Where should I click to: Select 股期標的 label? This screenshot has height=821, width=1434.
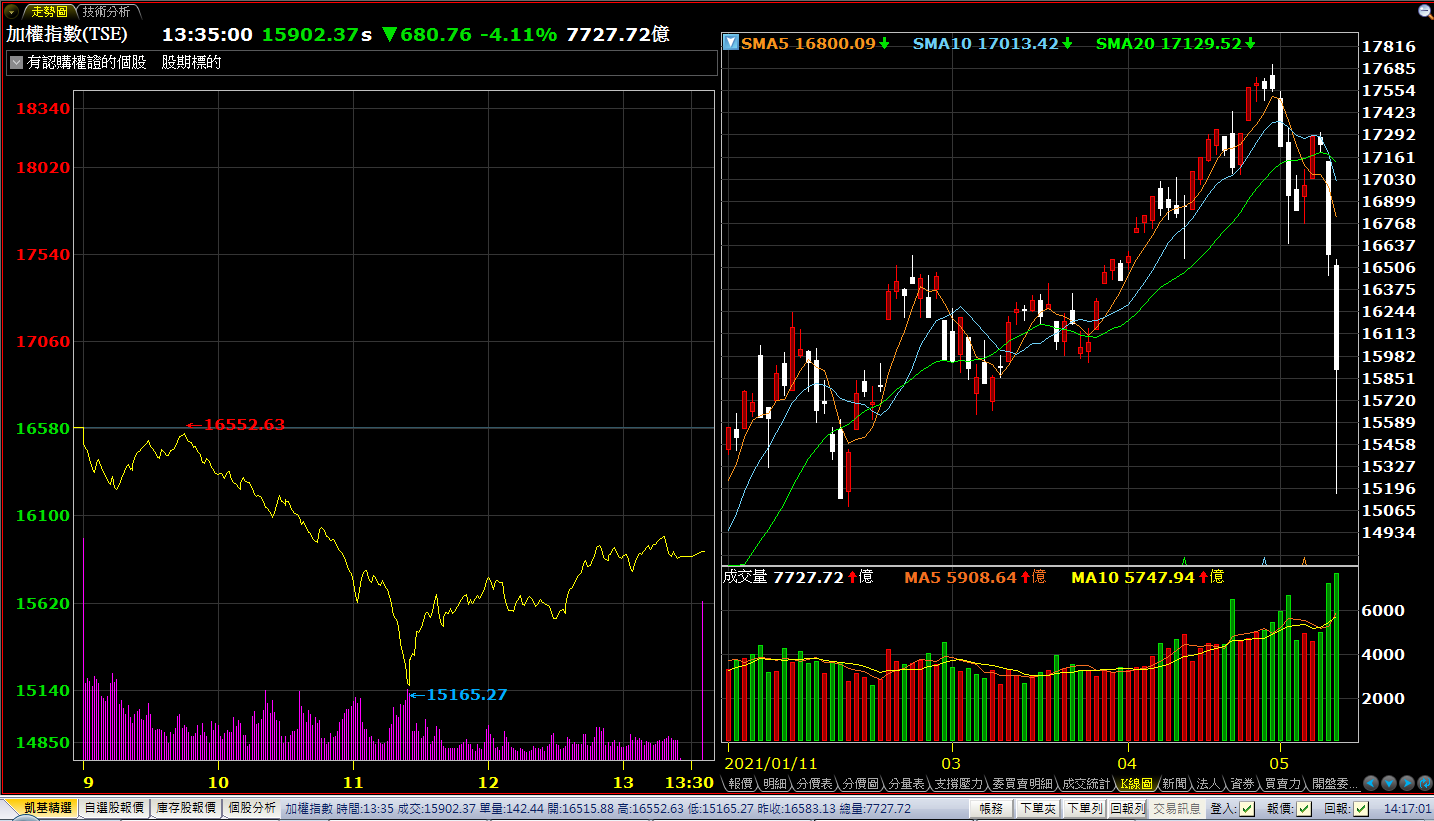click(x=192, y=62)
